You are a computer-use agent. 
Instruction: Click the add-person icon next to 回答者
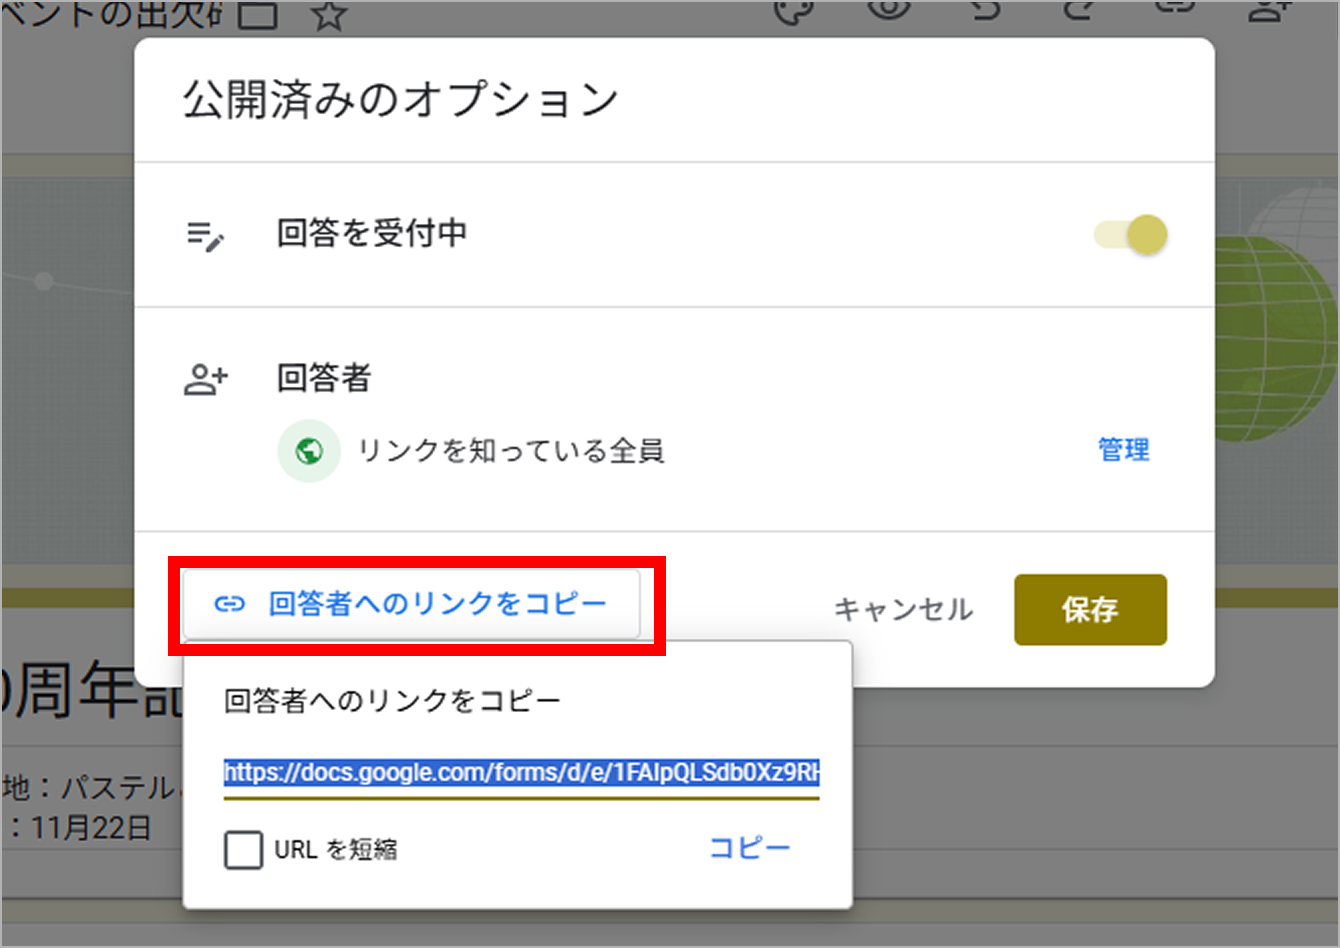pyautogui.click(x=206, y=379)
